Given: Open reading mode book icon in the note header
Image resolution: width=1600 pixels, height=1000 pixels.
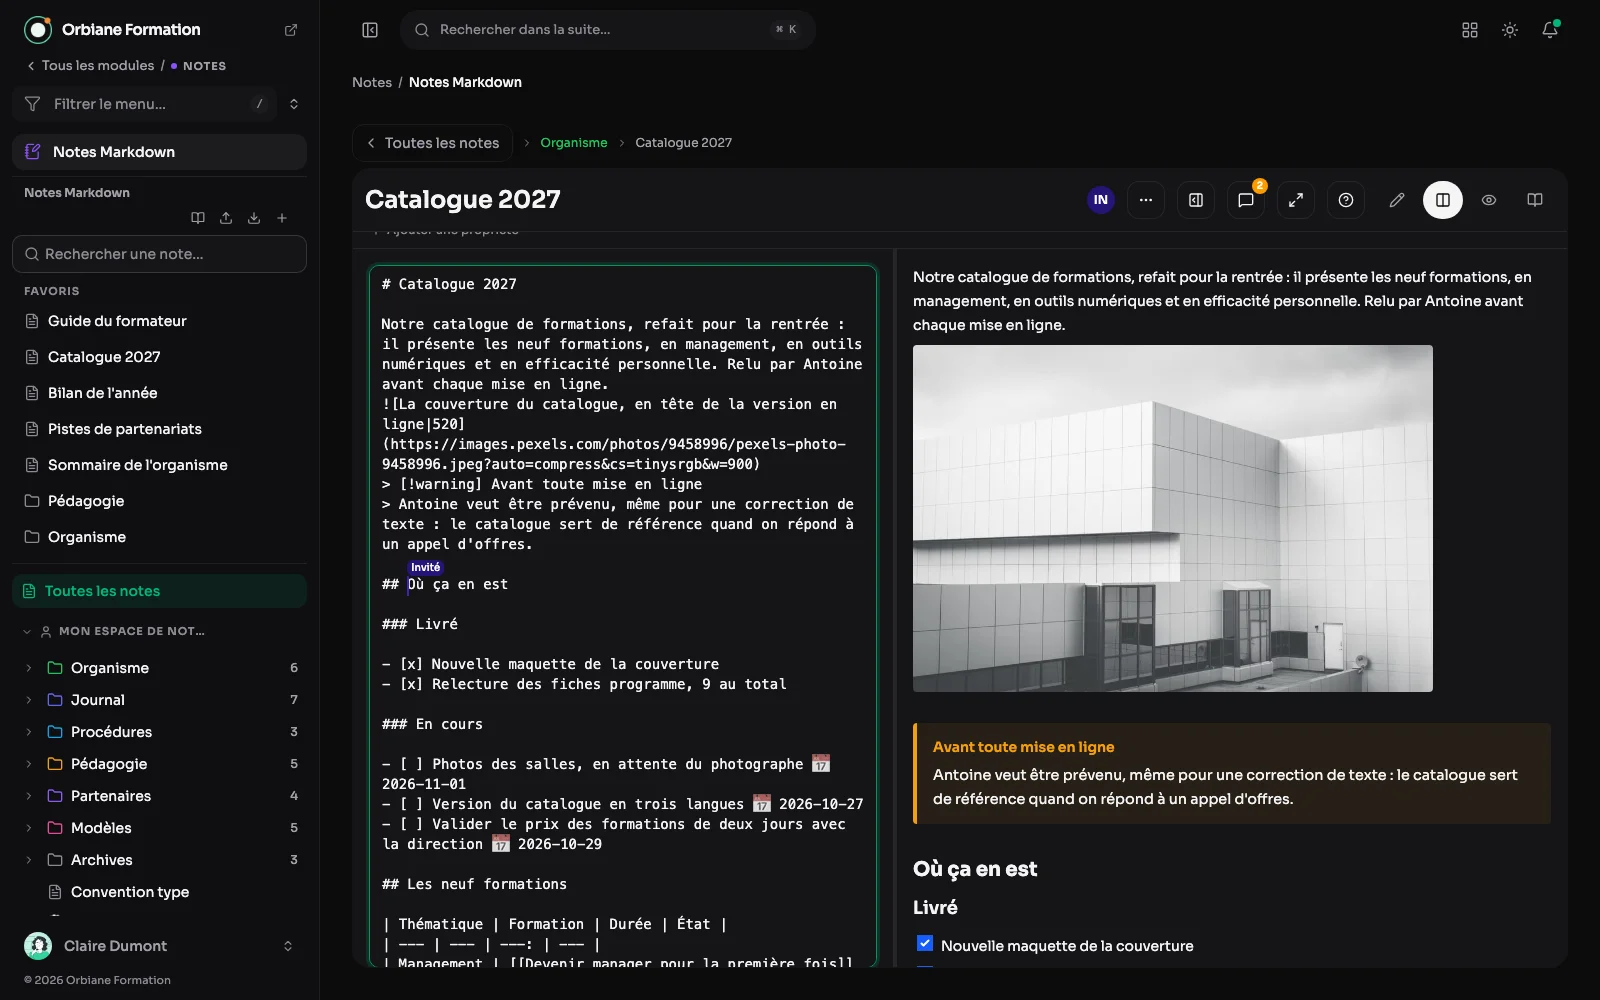Looking at the screenshot, I should (x=1535, y=200).
